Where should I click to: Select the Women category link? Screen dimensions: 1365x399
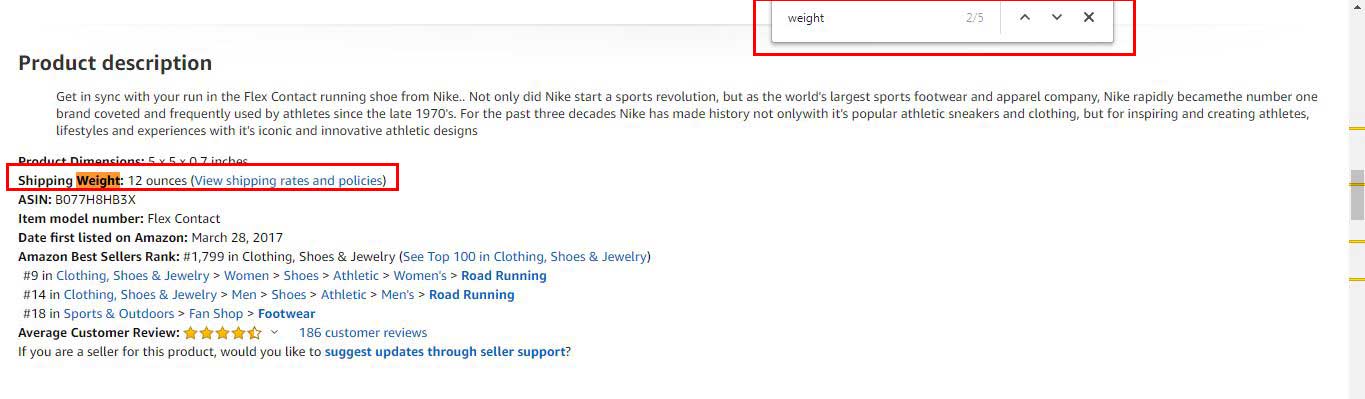[246, 276]
